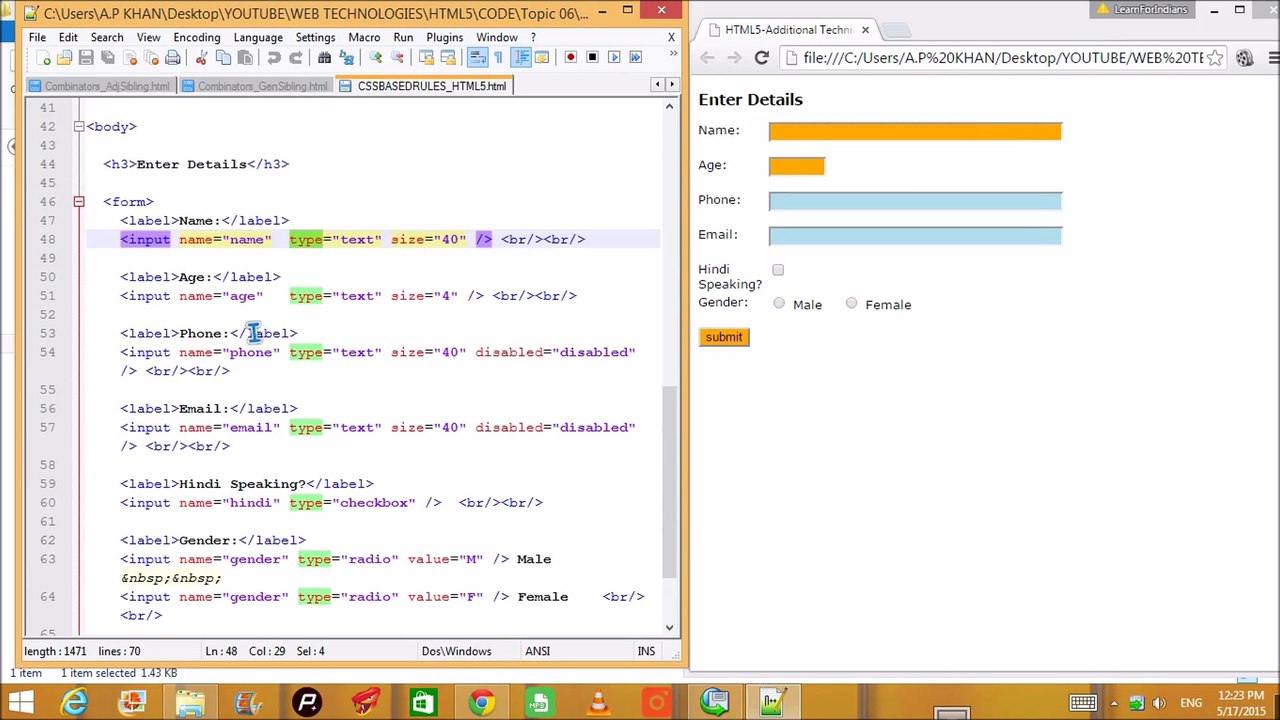Click the Undo arrow icon
Image resolution: width=1280 pixels, height=720 pixels.
pyautogui.click(x=273, y=57)
